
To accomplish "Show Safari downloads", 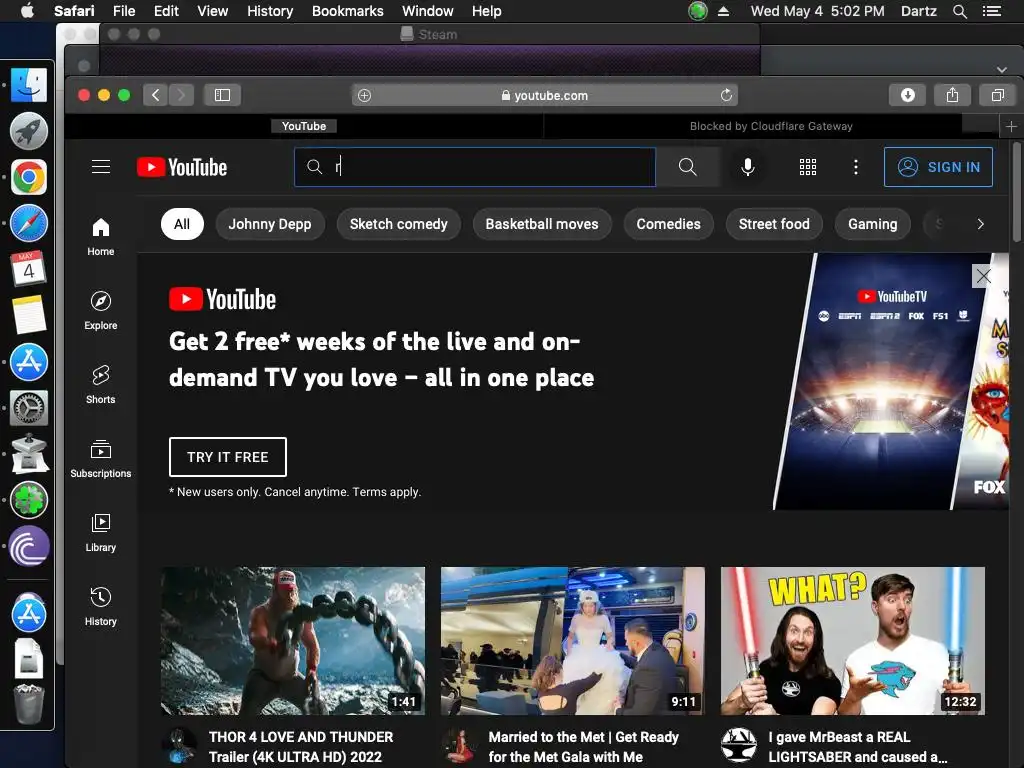I will (907, 95).
